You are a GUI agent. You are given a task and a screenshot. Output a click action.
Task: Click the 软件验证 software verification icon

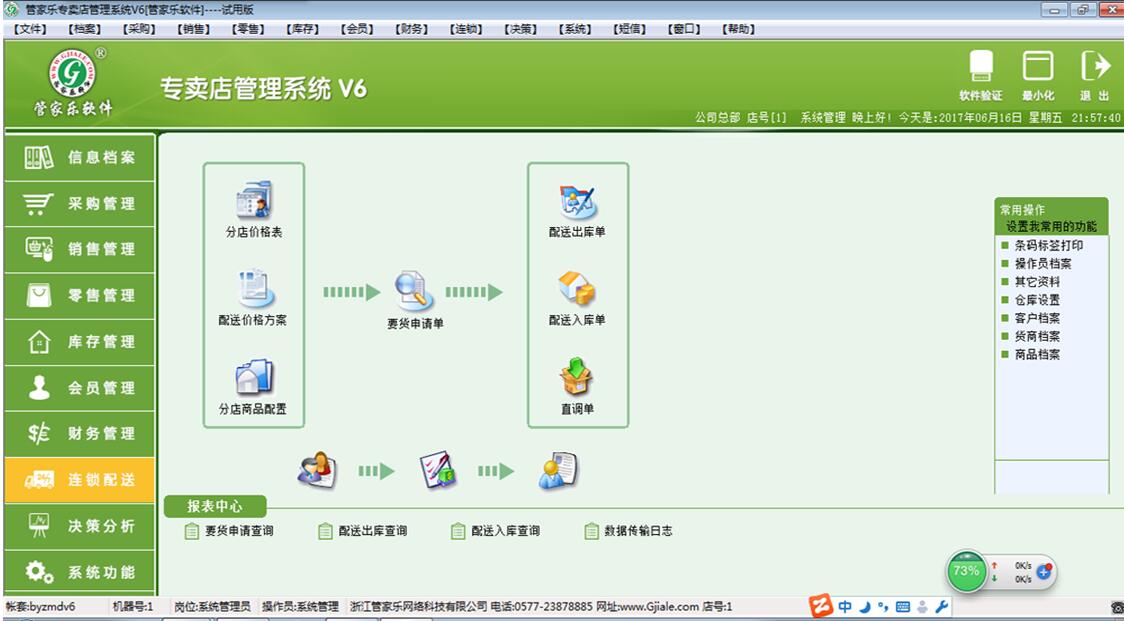coord(981,75)
